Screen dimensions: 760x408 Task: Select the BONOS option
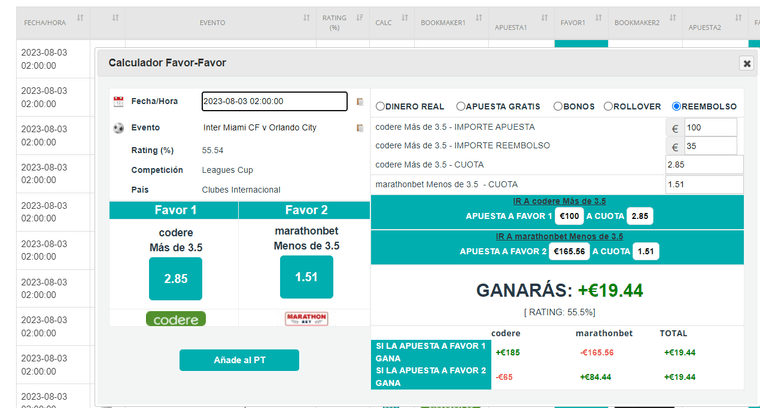click(558, 106)
